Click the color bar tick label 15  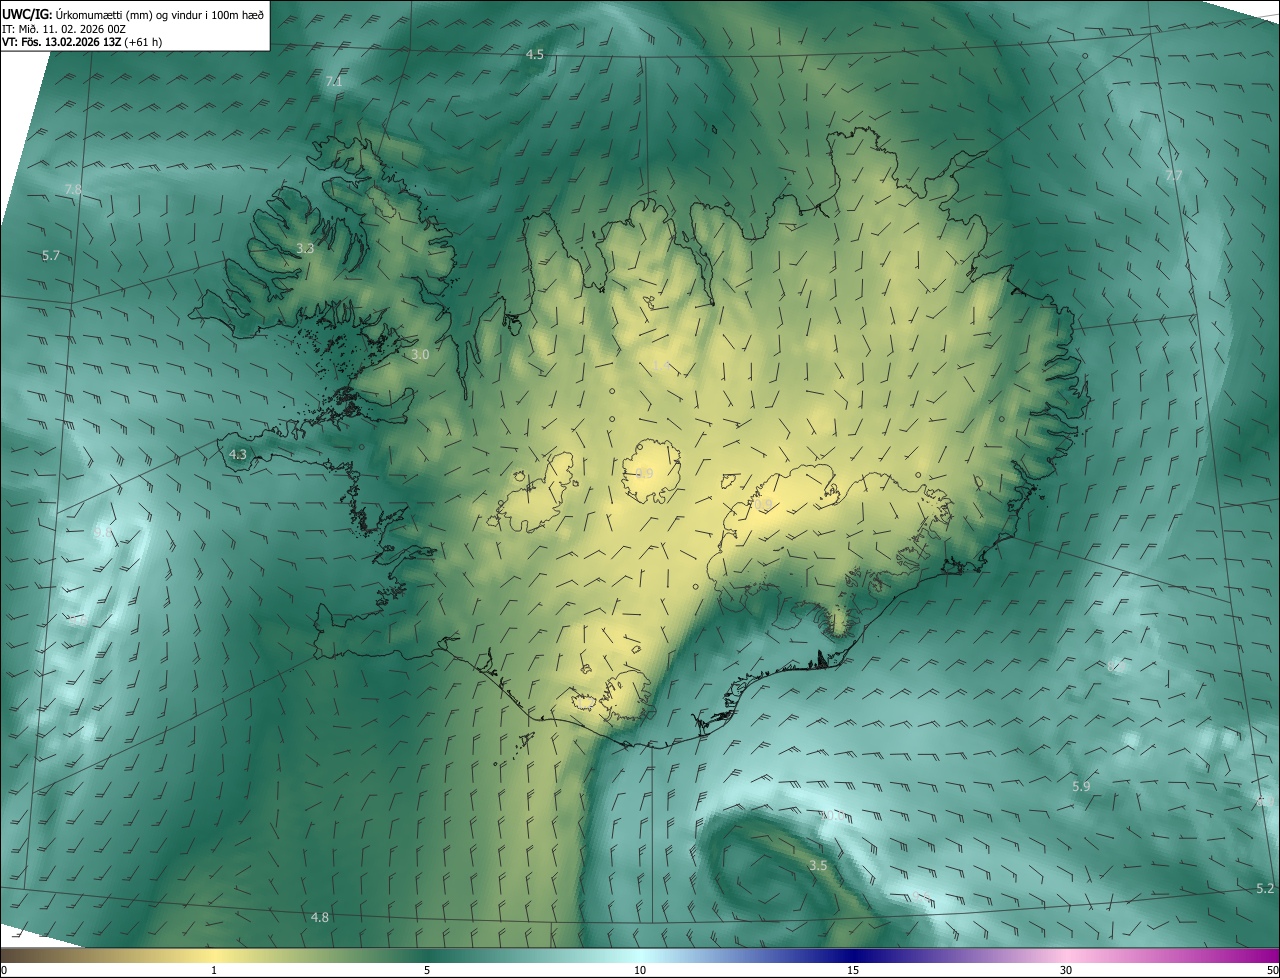point(853,970)
